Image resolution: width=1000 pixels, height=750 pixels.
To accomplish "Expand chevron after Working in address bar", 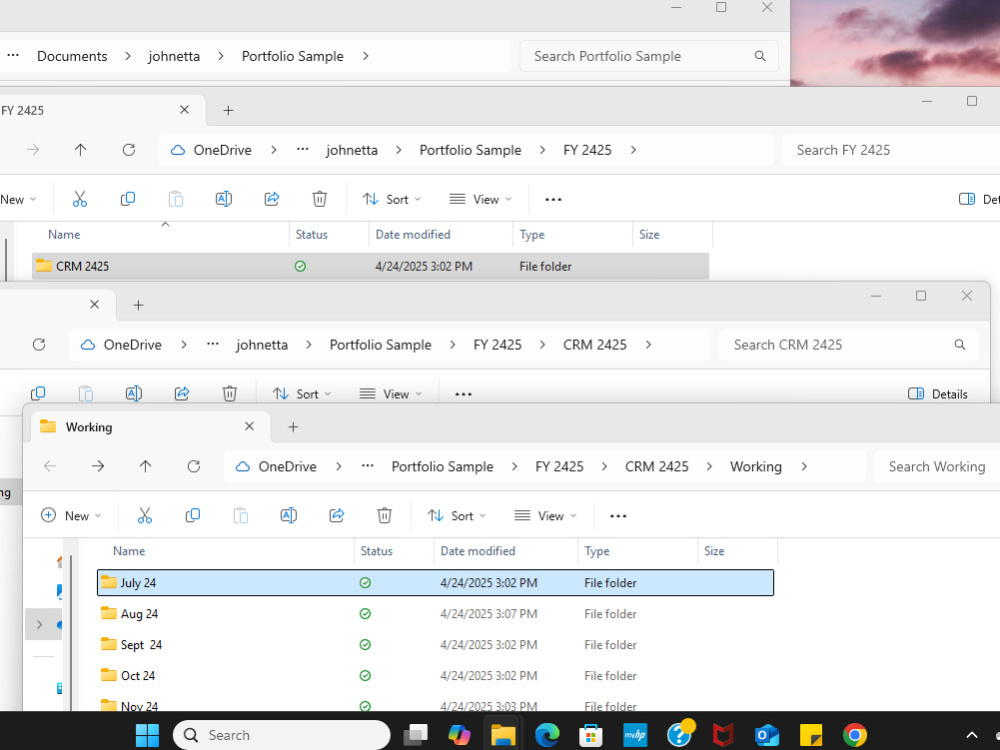I will (x=804, y=466).
